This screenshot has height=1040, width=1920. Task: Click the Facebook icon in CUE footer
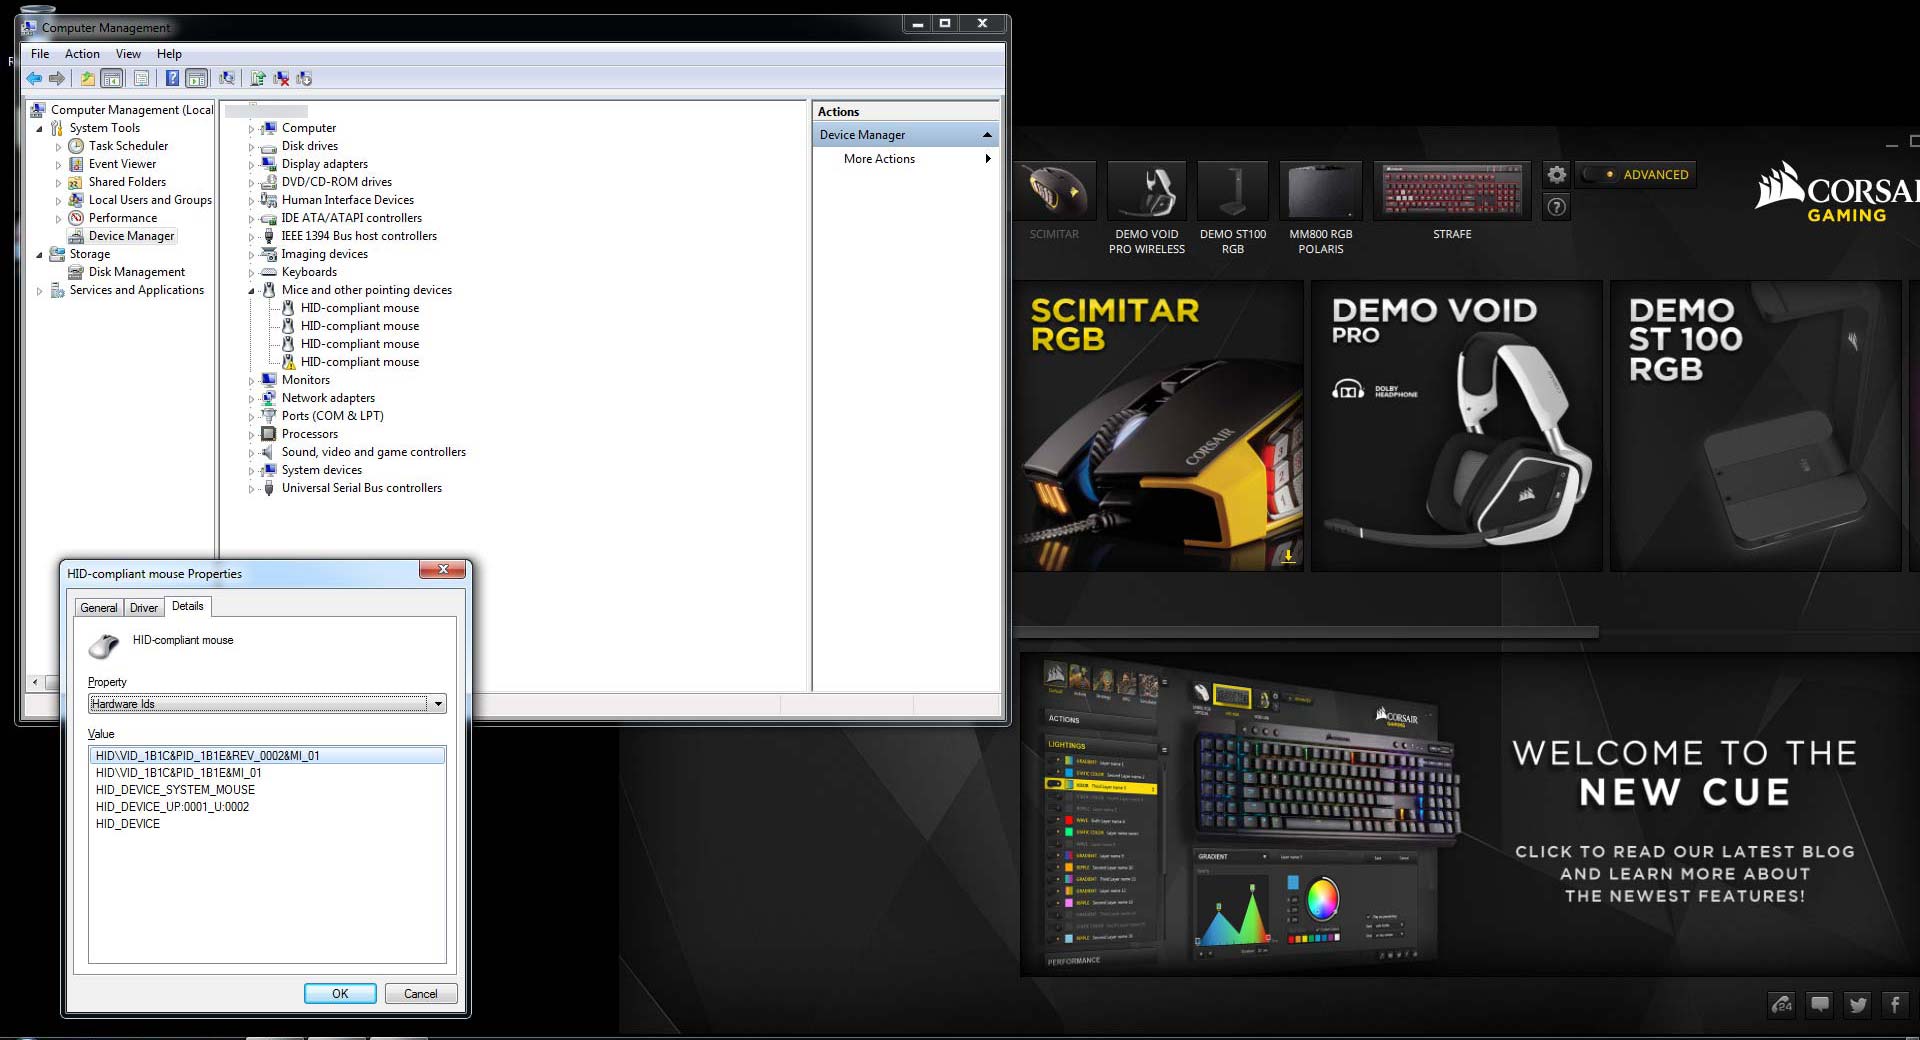(1895, 1004)
